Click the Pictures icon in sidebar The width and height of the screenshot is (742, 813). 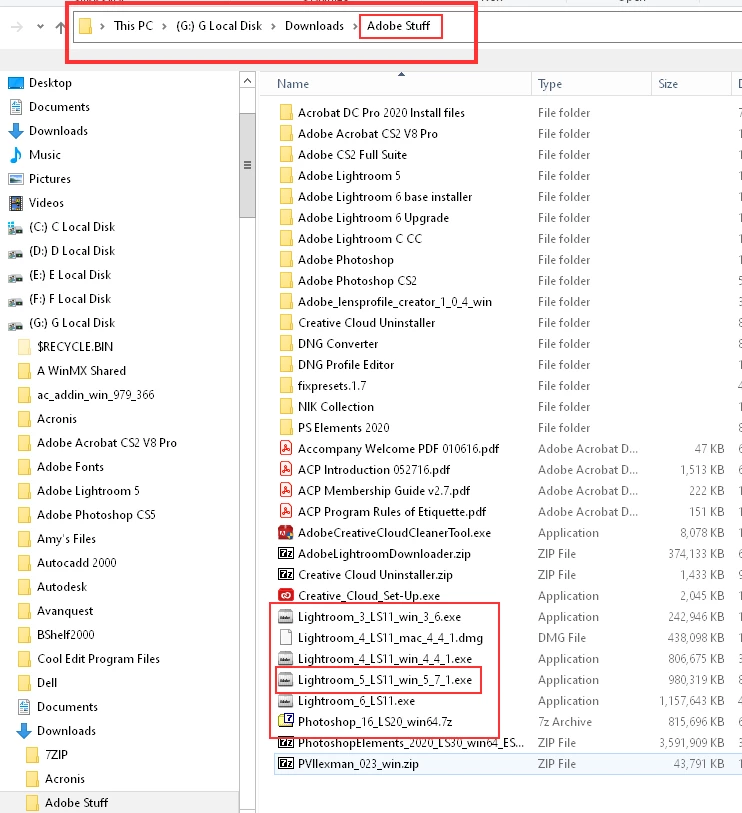[16, 179]
